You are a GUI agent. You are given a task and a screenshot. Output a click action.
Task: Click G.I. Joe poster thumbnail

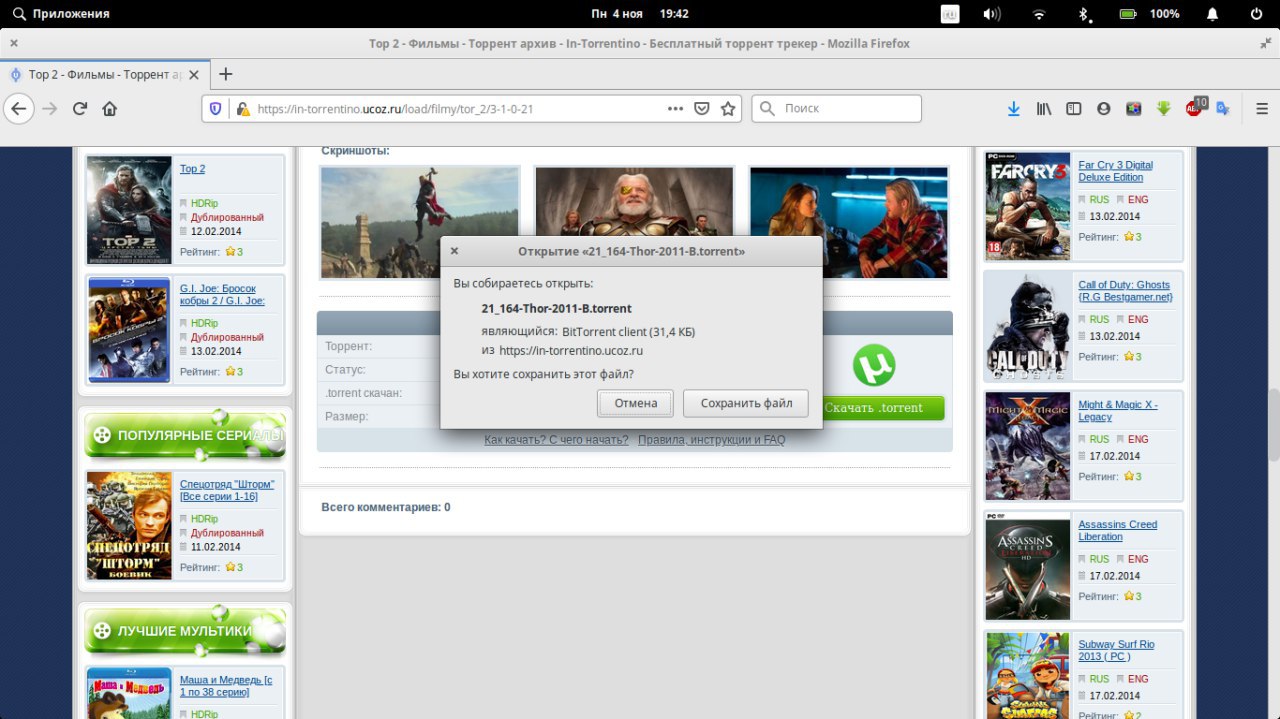pos(130,330)
